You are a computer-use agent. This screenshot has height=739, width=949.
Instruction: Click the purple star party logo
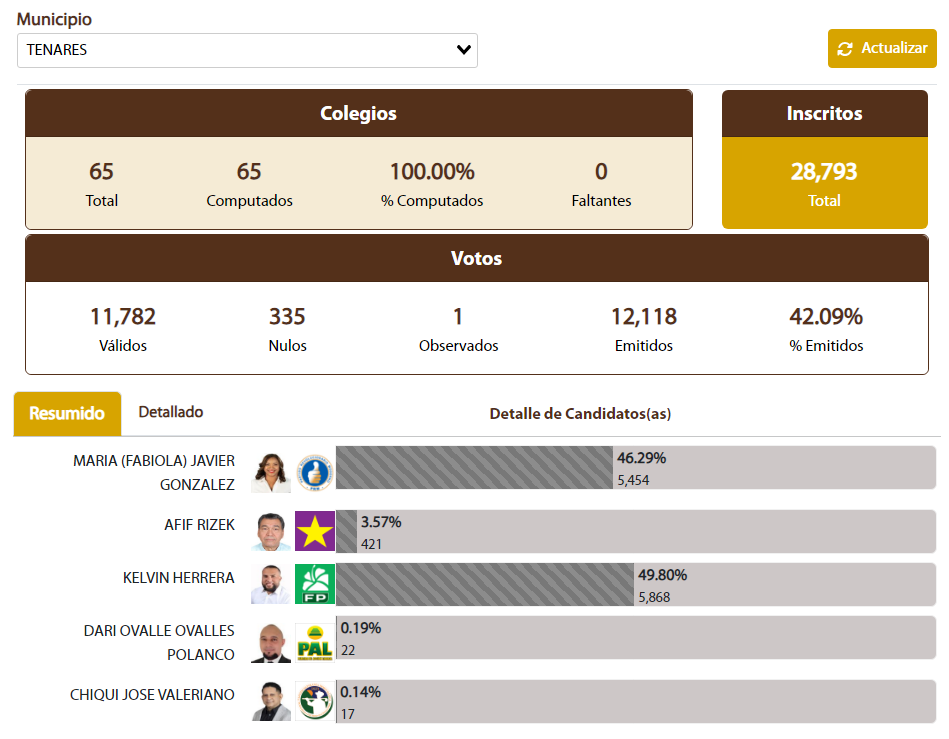click(315, 531)
